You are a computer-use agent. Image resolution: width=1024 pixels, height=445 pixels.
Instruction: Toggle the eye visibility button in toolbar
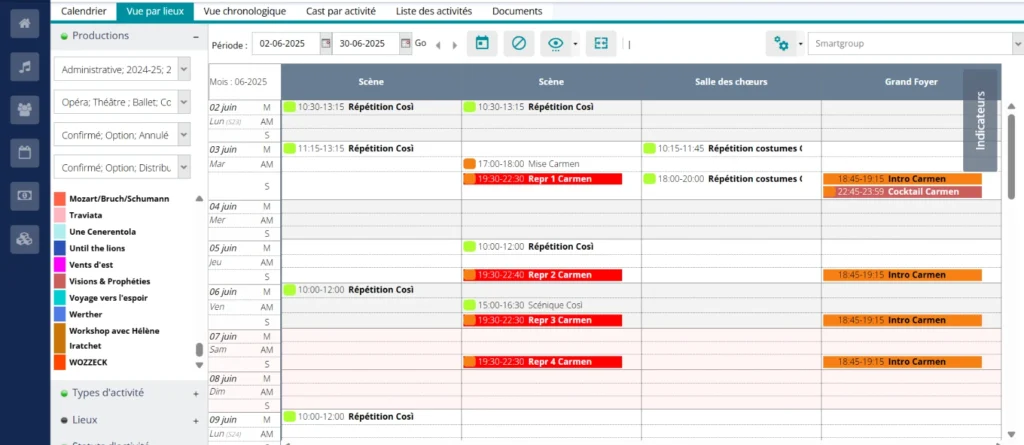tap(556, 44)
